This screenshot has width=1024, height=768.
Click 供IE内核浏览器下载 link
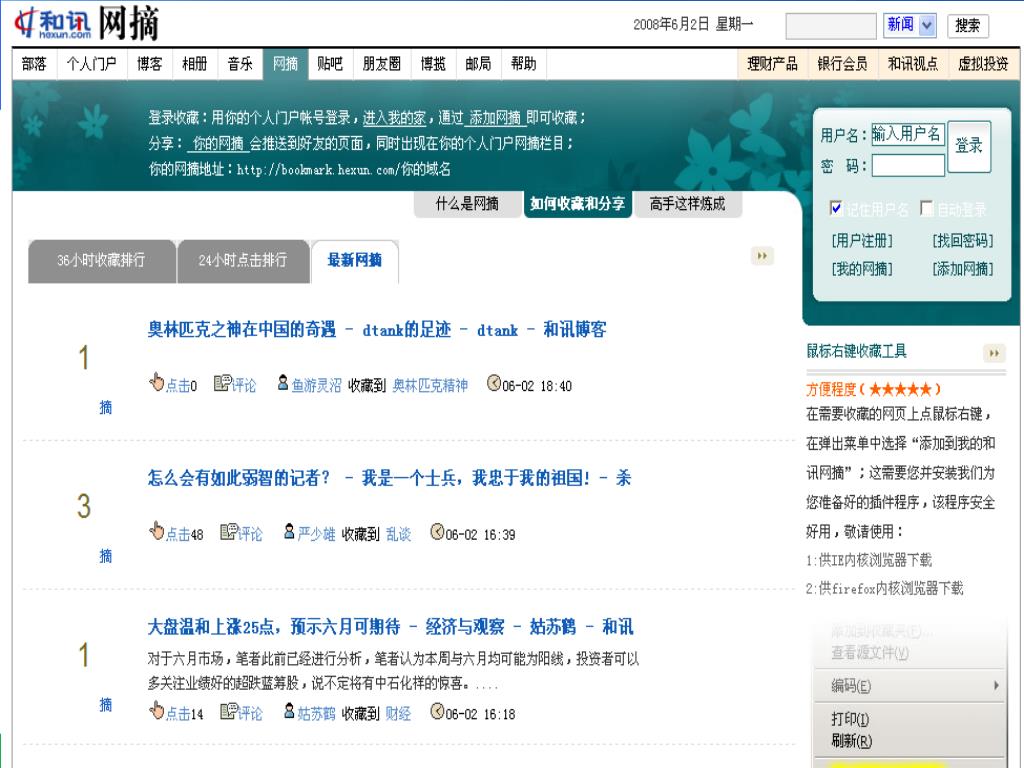[x=875, y=560]
